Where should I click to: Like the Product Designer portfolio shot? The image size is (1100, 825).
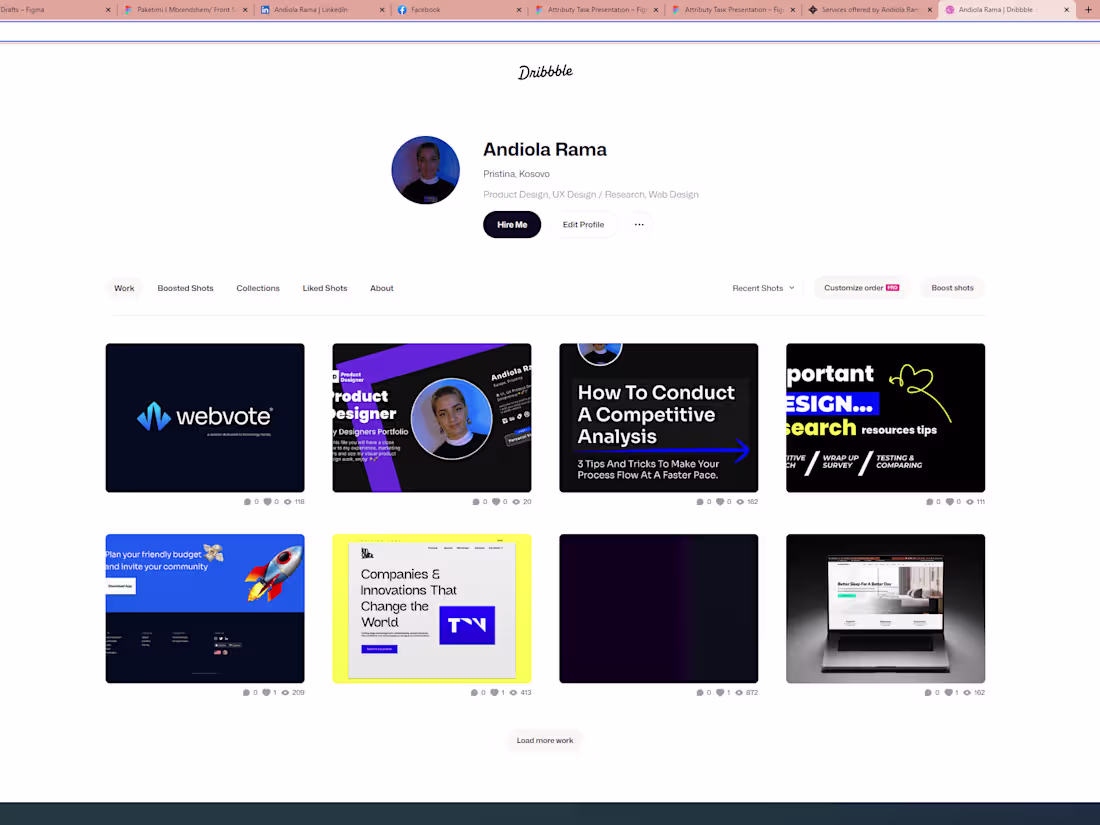[496, 502]
